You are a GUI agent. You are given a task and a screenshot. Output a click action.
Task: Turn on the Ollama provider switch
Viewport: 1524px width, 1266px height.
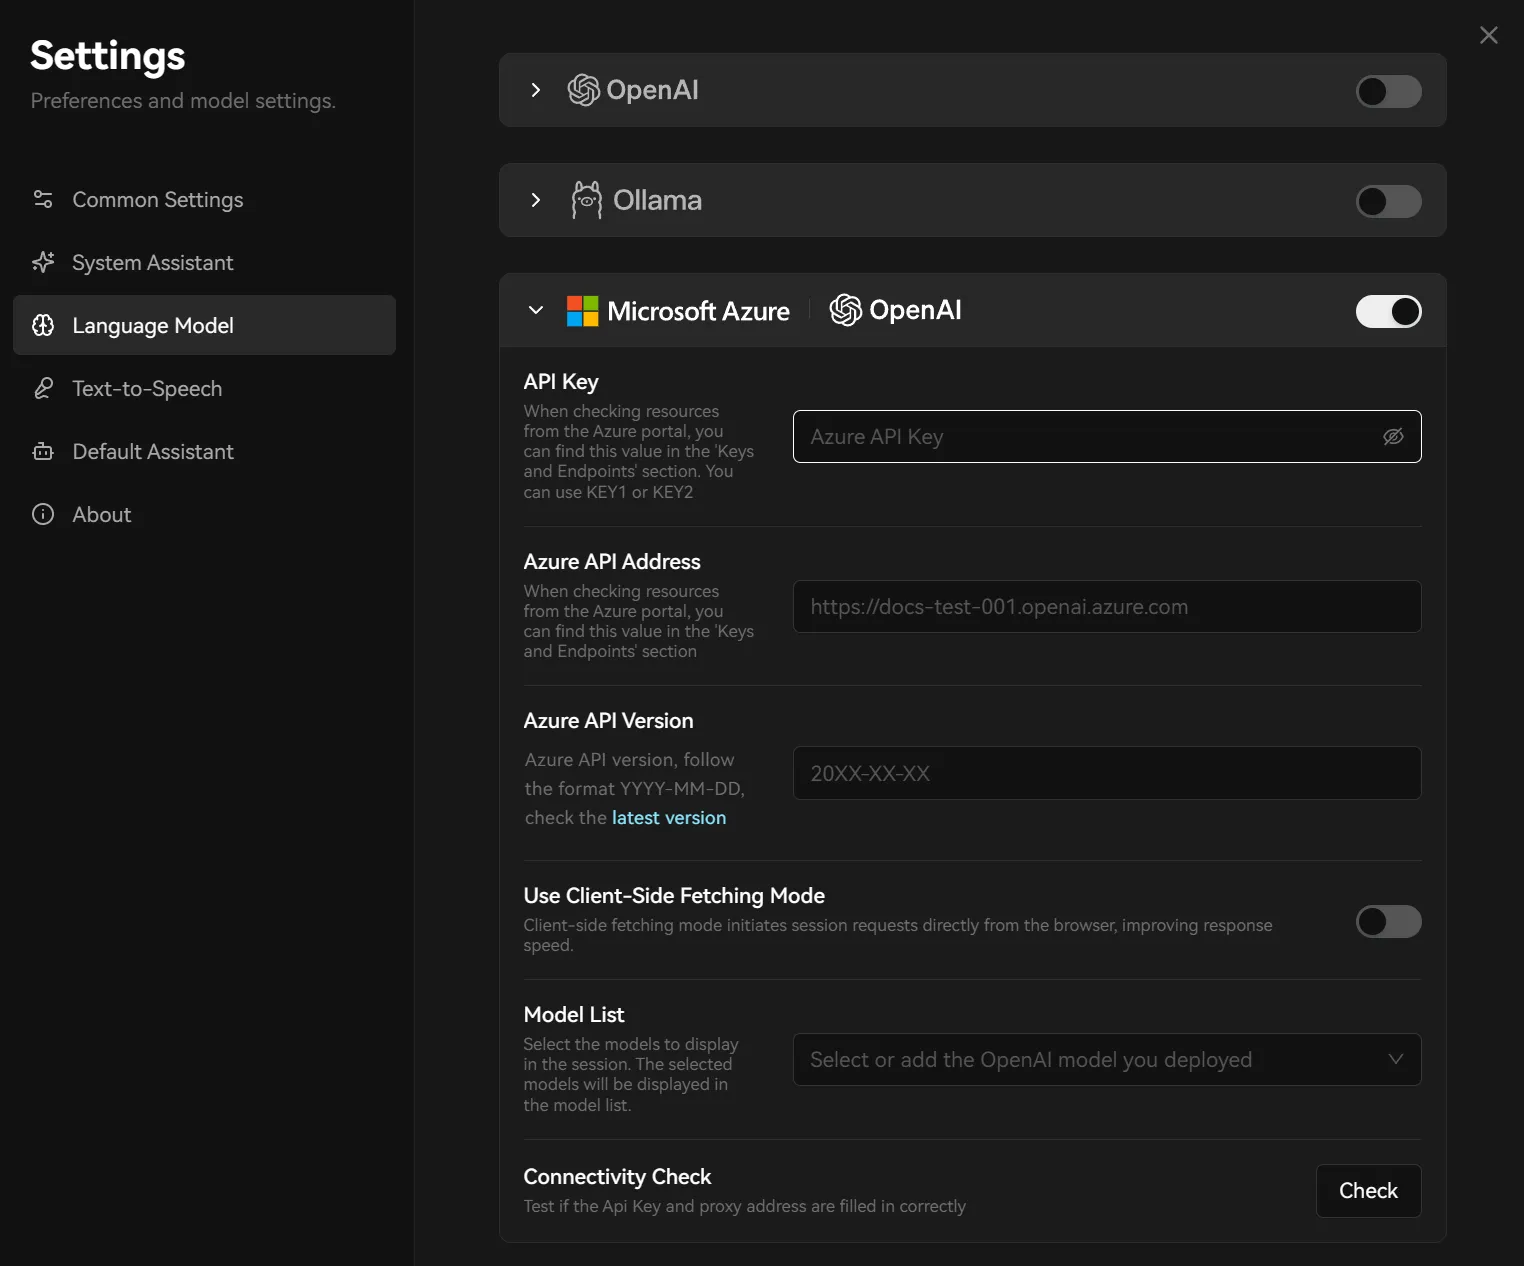[x=1388, y=201]
